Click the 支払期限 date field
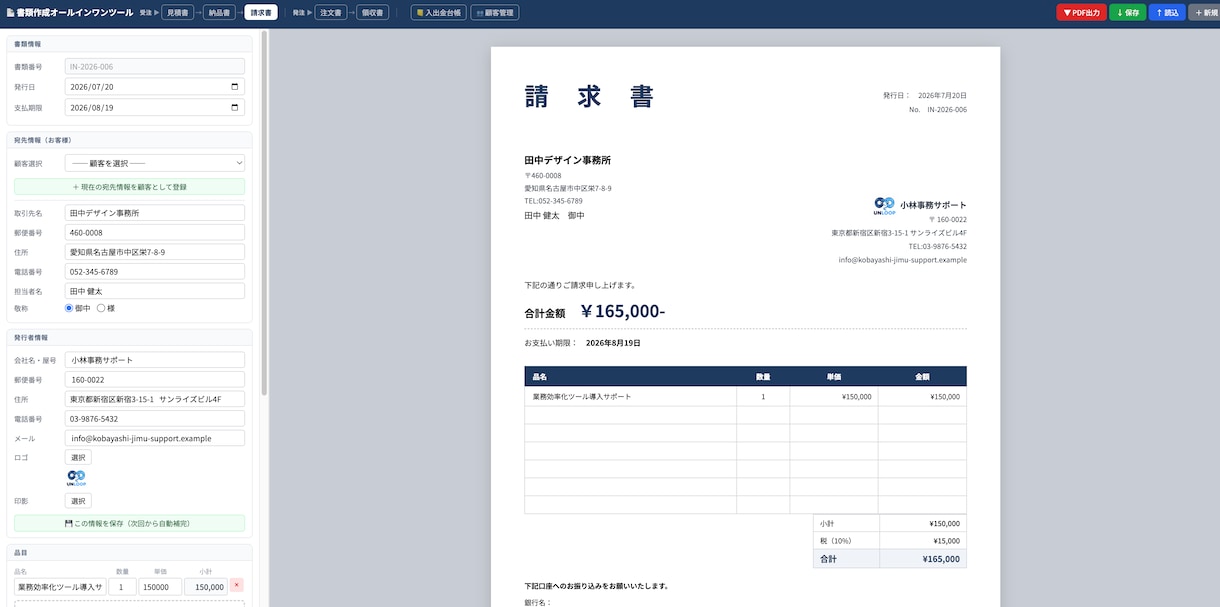This screenshot has width=1220, height=607. 155,107
